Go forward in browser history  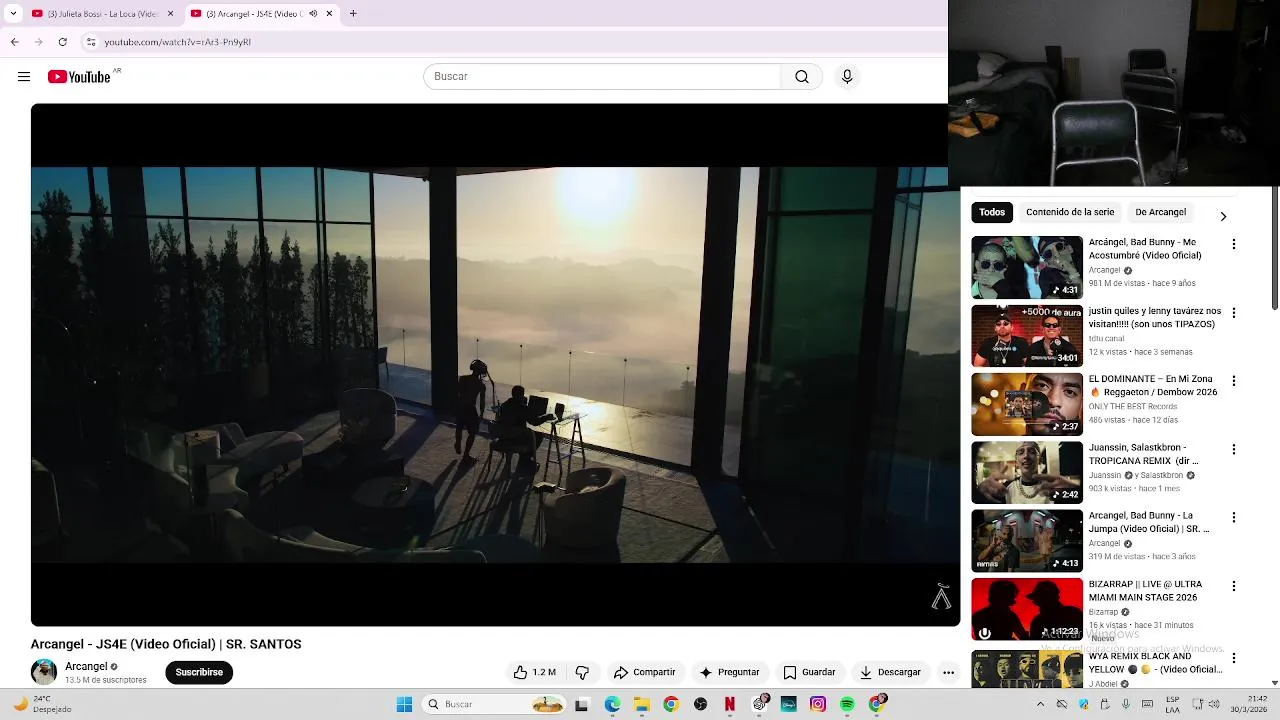coord(38,42)
